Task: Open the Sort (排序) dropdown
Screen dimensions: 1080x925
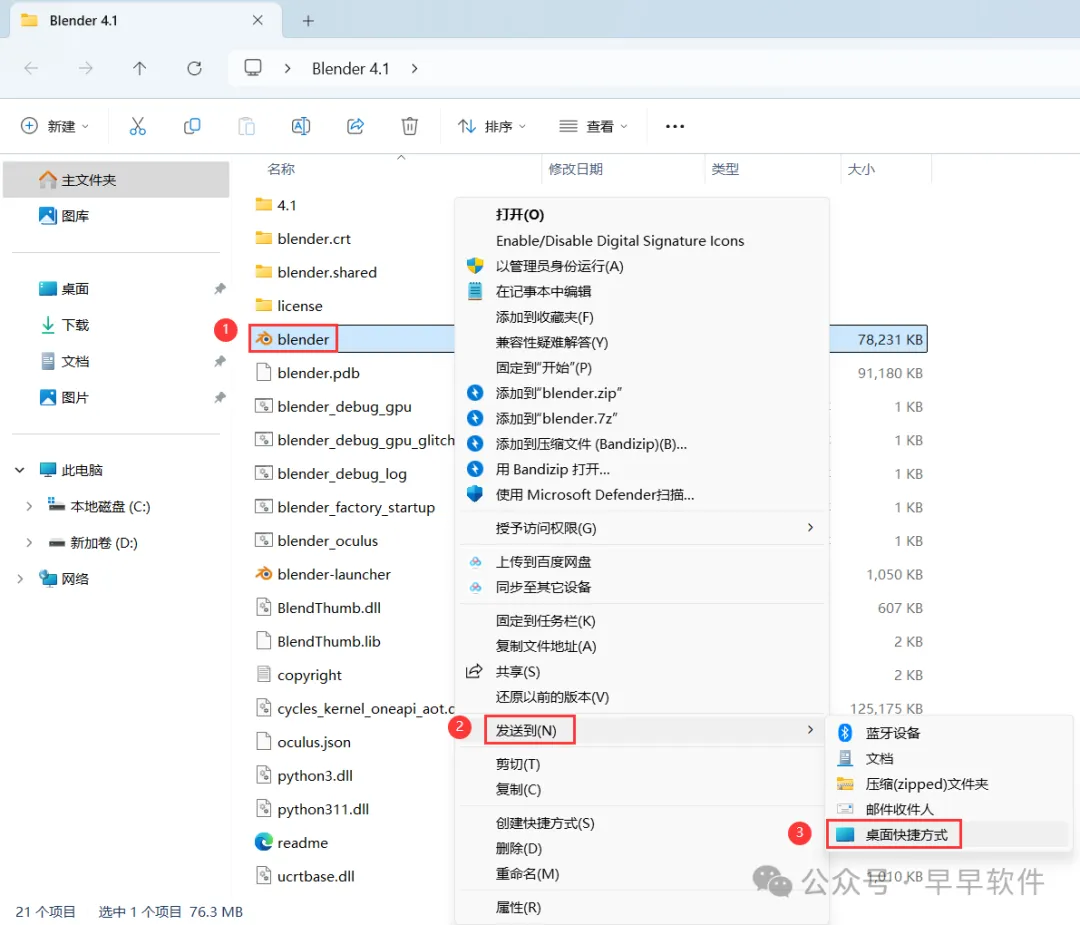Action: click(x=492, y=126)
